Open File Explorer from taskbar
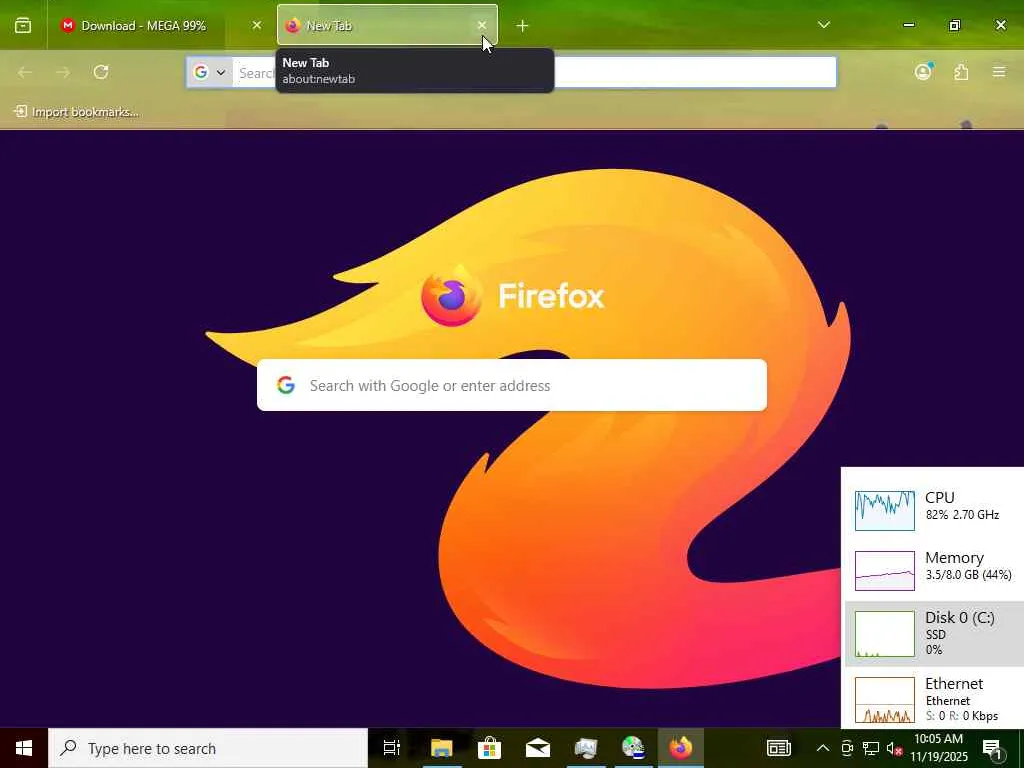 441,748
